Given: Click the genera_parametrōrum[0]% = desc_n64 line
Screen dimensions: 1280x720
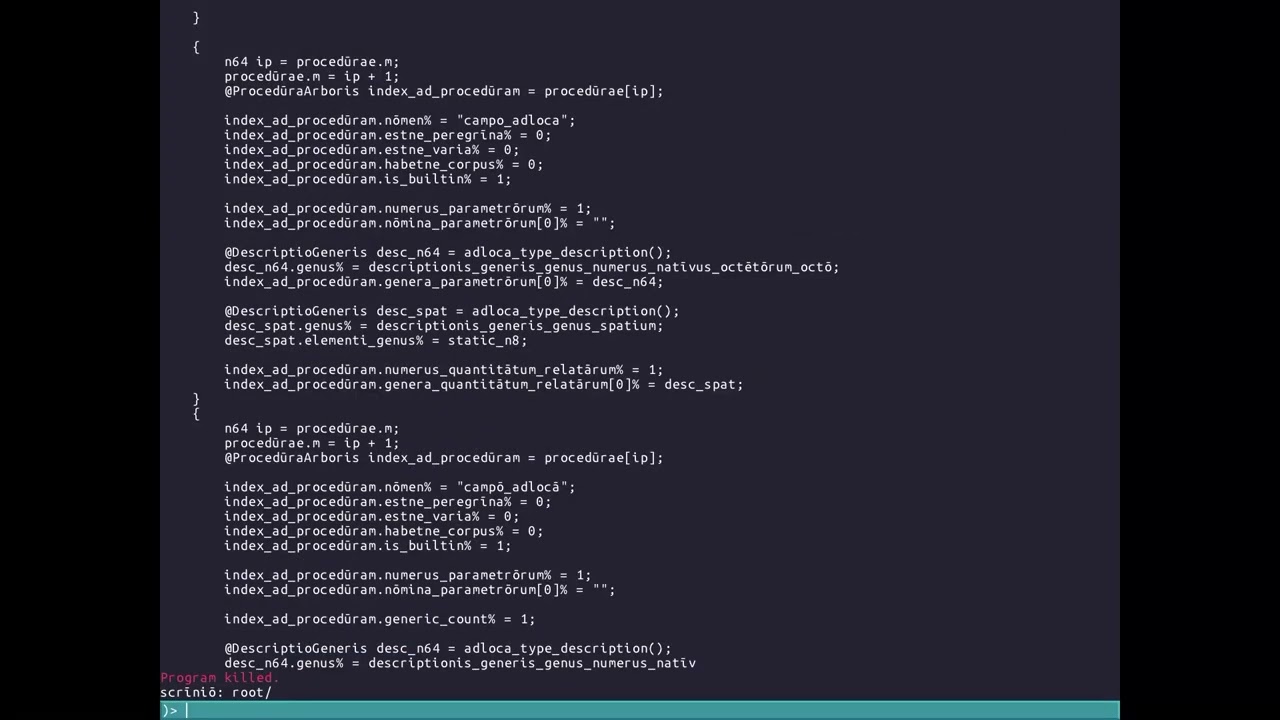Looking at the screenshot, I should 444,282.
